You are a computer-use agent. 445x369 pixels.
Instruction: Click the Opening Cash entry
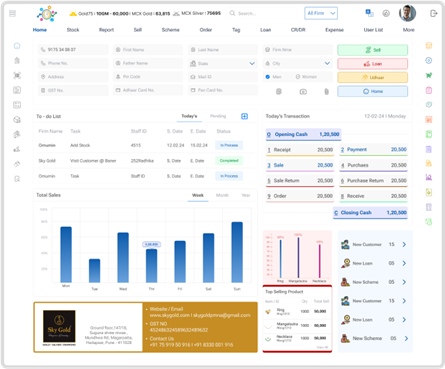[x=303, y=134]
